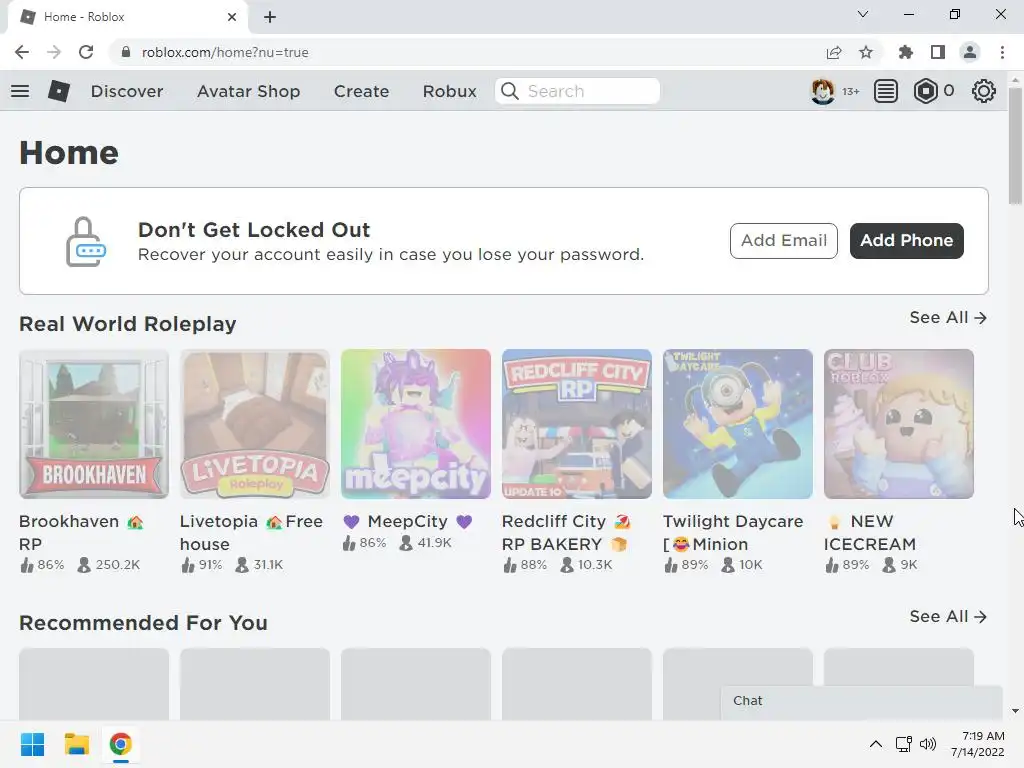This screenshot has height=768, width=1024.
Task: Toggle the browser side panel icon
Action: pyautogui.click(x=938, y=52)
